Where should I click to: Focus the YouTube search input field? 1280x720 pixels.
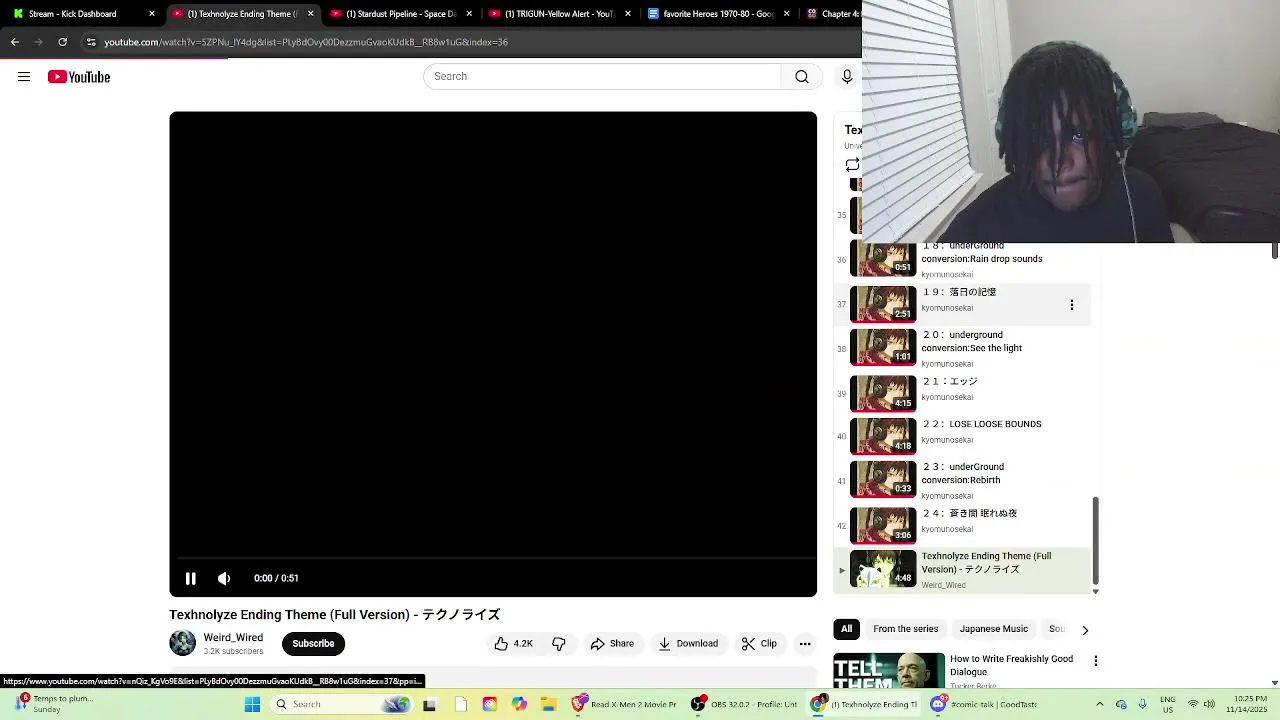click(x=603, y=77)
